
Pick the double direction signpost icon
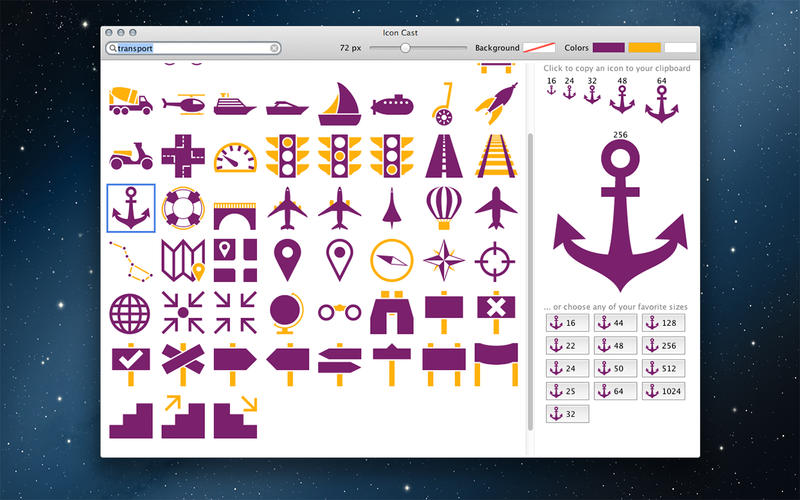(339, 365)
